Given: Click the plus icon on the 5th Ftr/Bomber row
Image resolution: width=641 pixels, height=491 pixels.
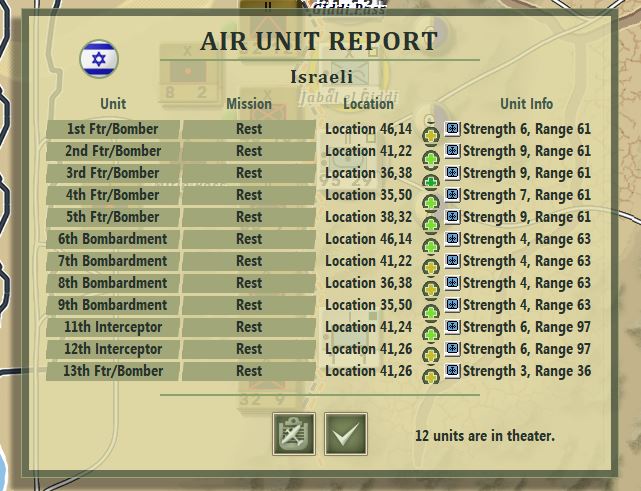Looking at the screenshot, I should pyautogui.click(x=430, y=224).
